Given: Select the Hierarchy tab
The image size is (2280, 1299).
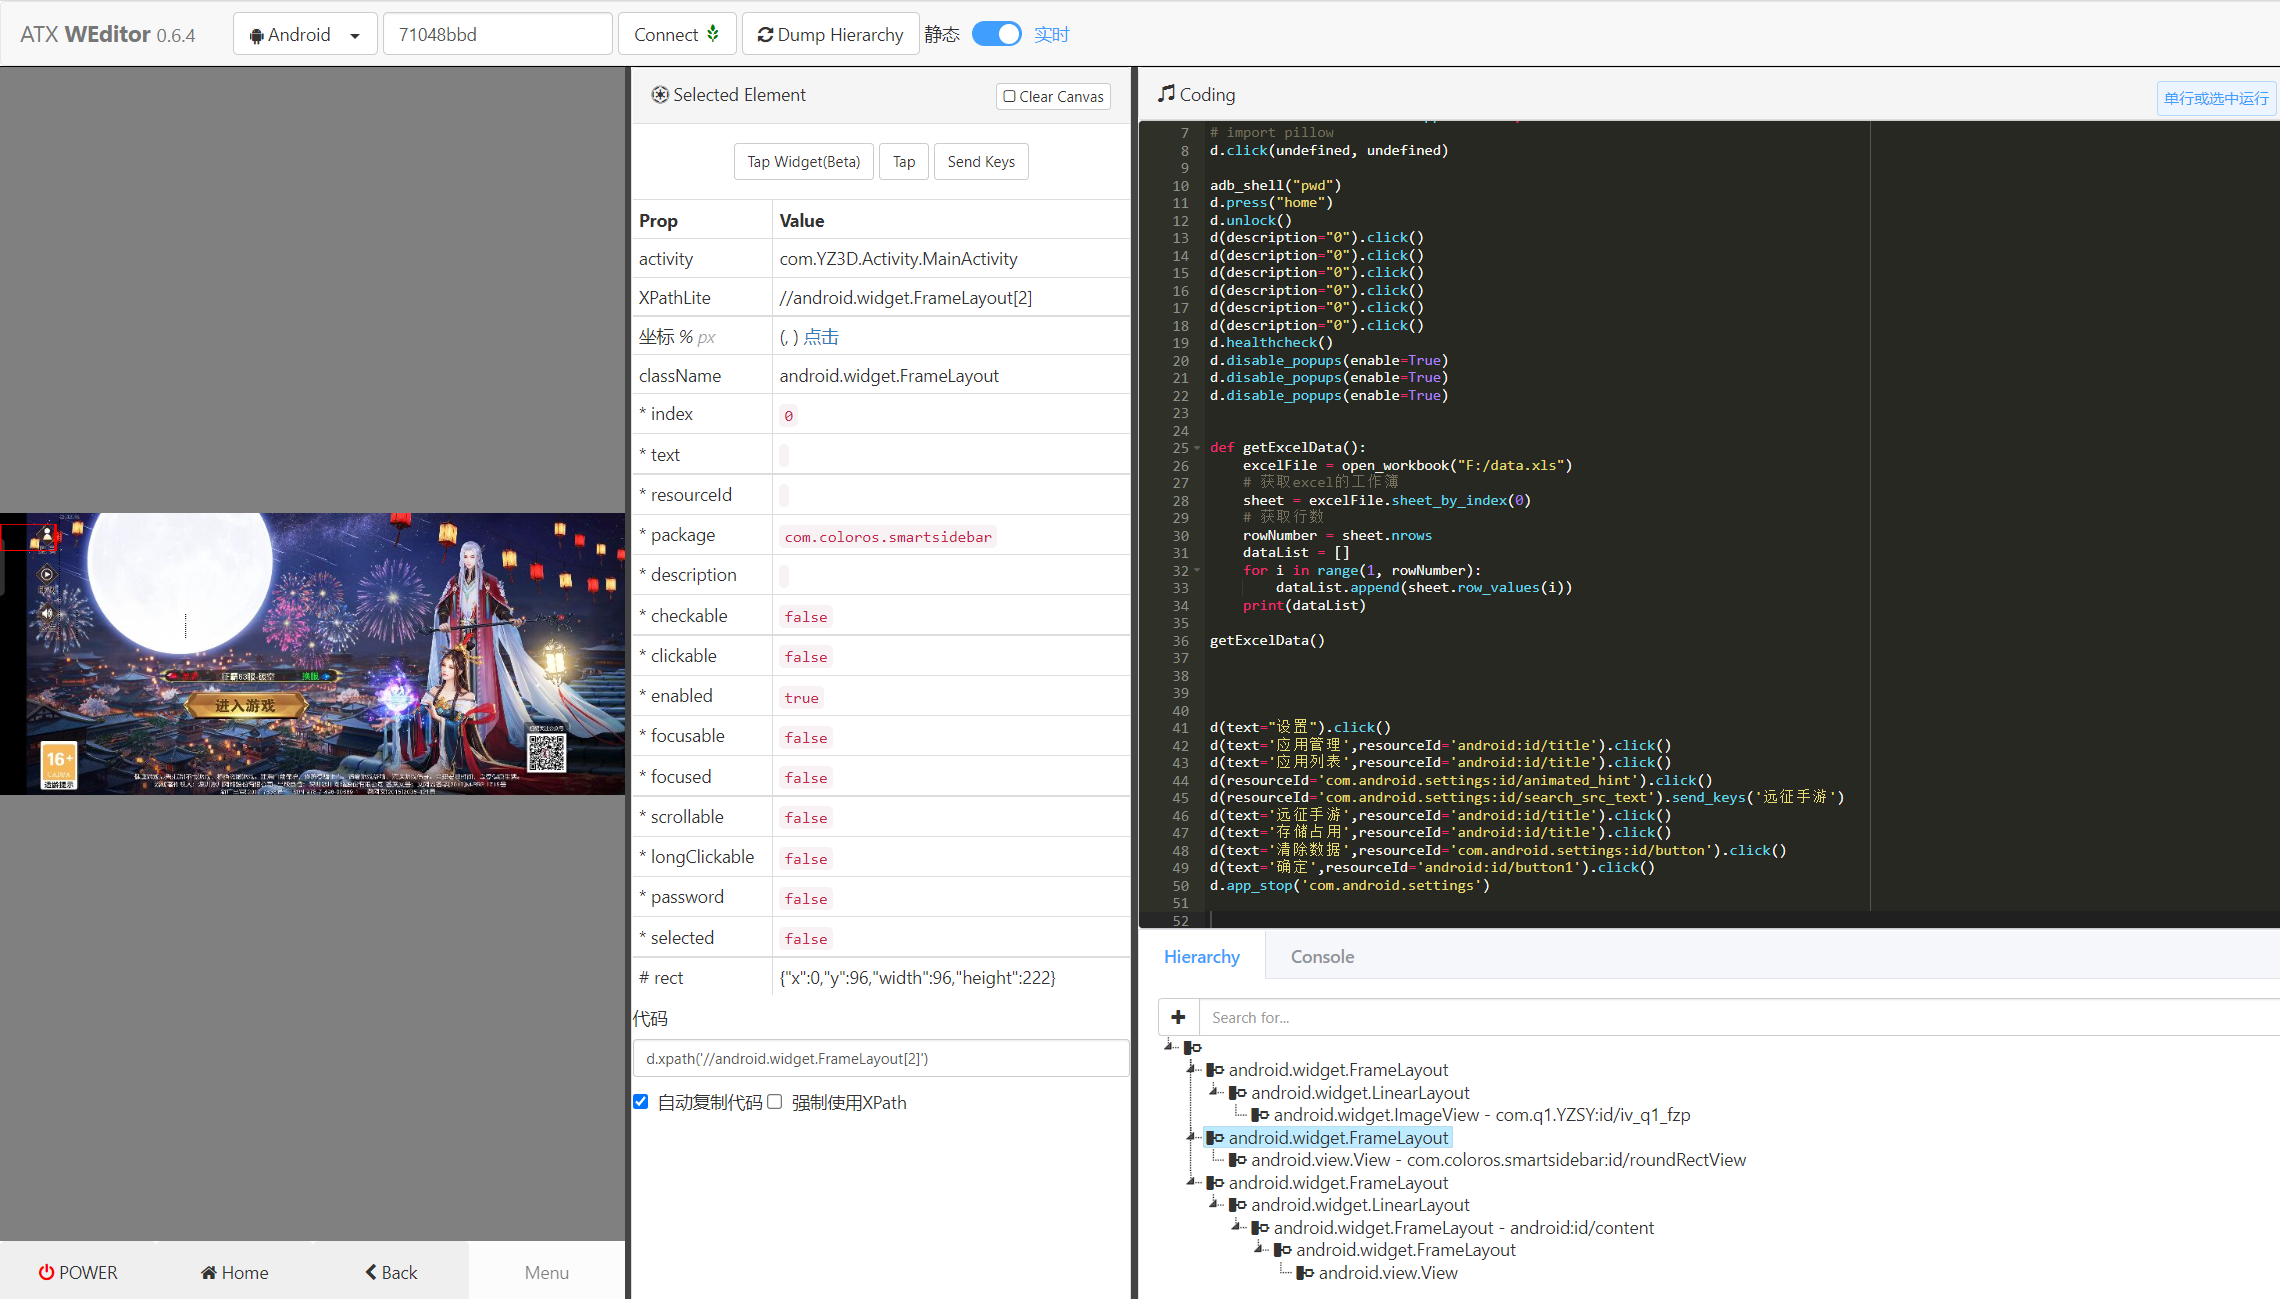Looking at the screenshot, I should 1202,956.
